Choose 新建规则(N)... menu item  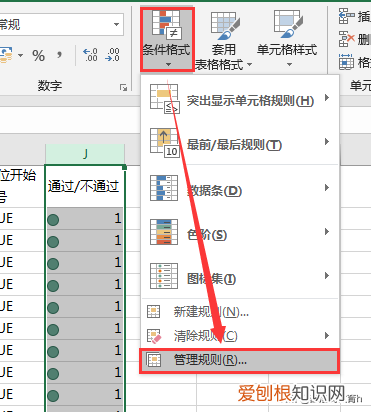pos(240,312)
